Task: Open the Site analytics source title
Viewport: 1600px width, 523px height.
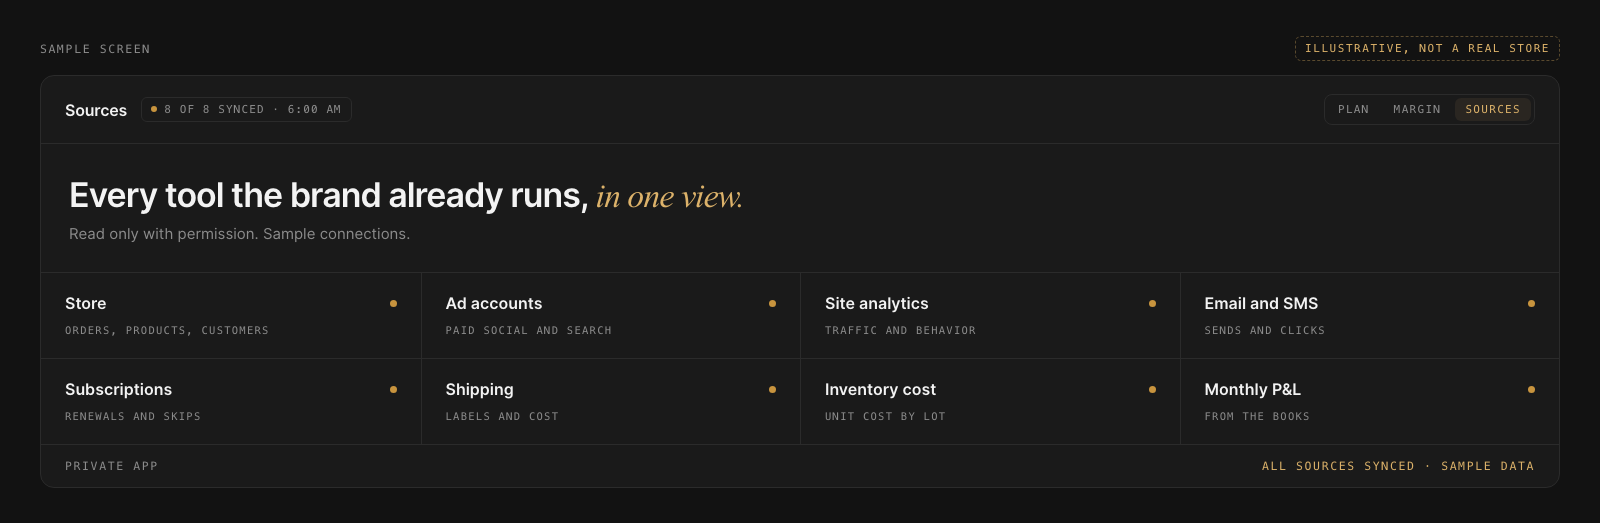Action: 876,303
